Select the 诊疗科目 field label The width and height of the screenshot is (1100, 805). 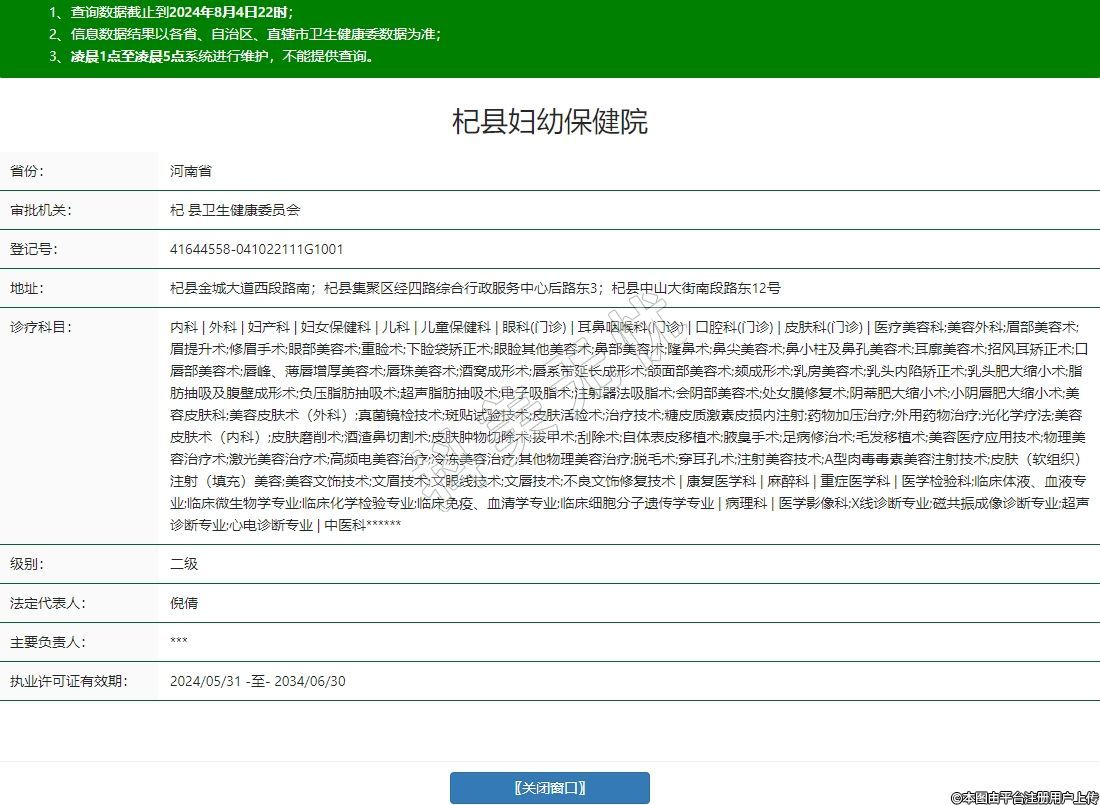pos(41,327)
